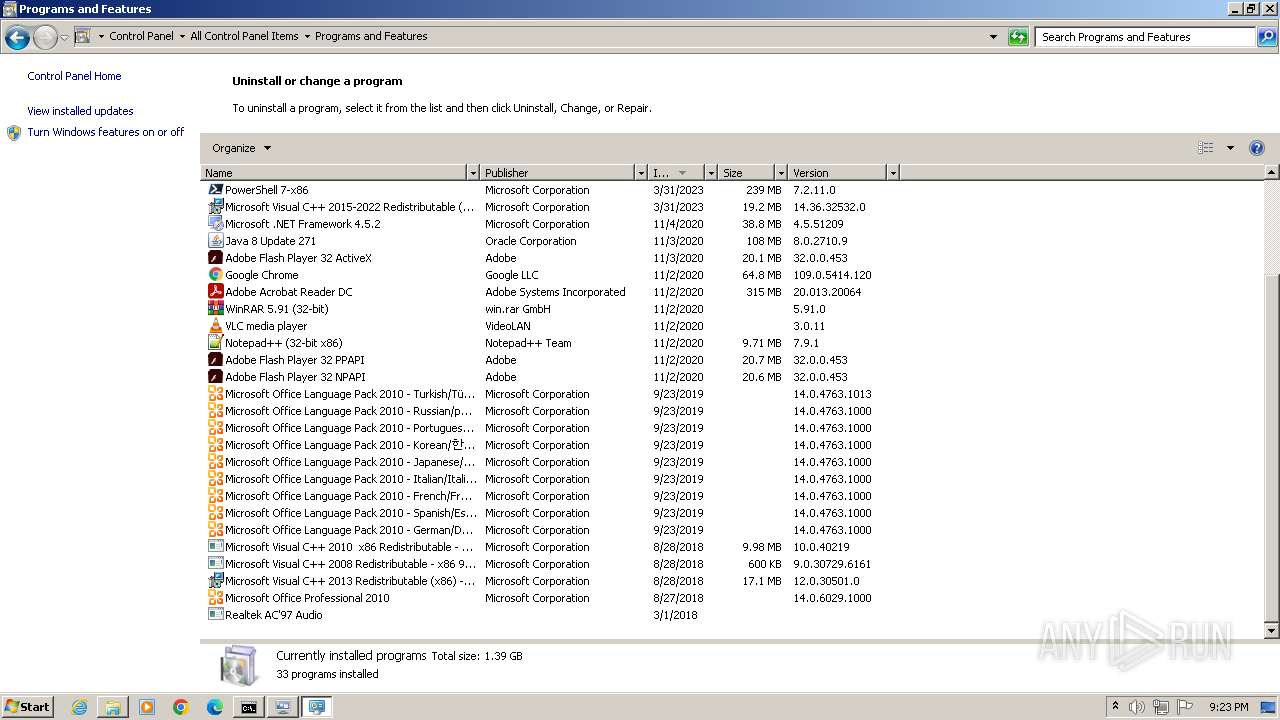
Task: Click the Java 8 Update 271 icon
Action: [x=215, y=241]
